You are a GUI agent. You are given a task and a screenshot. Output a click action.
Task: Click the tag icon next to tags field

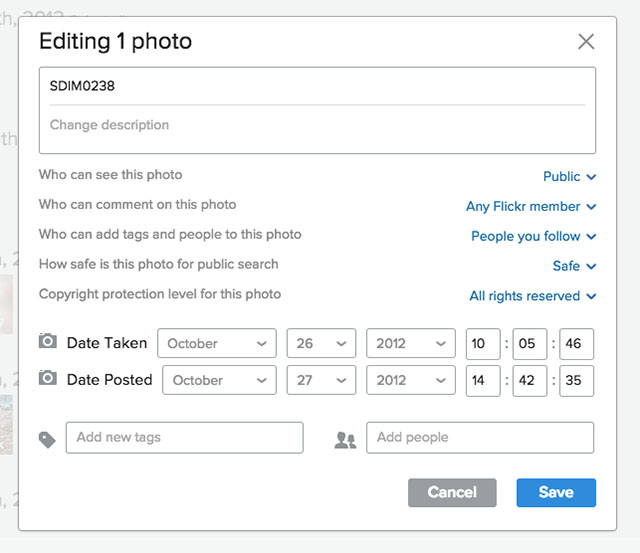click(x=47, y=438)
